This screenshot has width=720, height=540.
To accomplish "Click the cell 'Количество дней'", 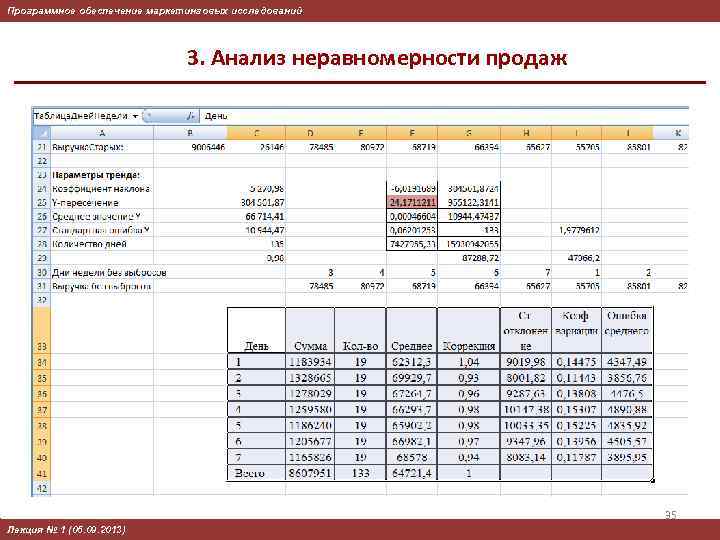I will click(102, 244).
